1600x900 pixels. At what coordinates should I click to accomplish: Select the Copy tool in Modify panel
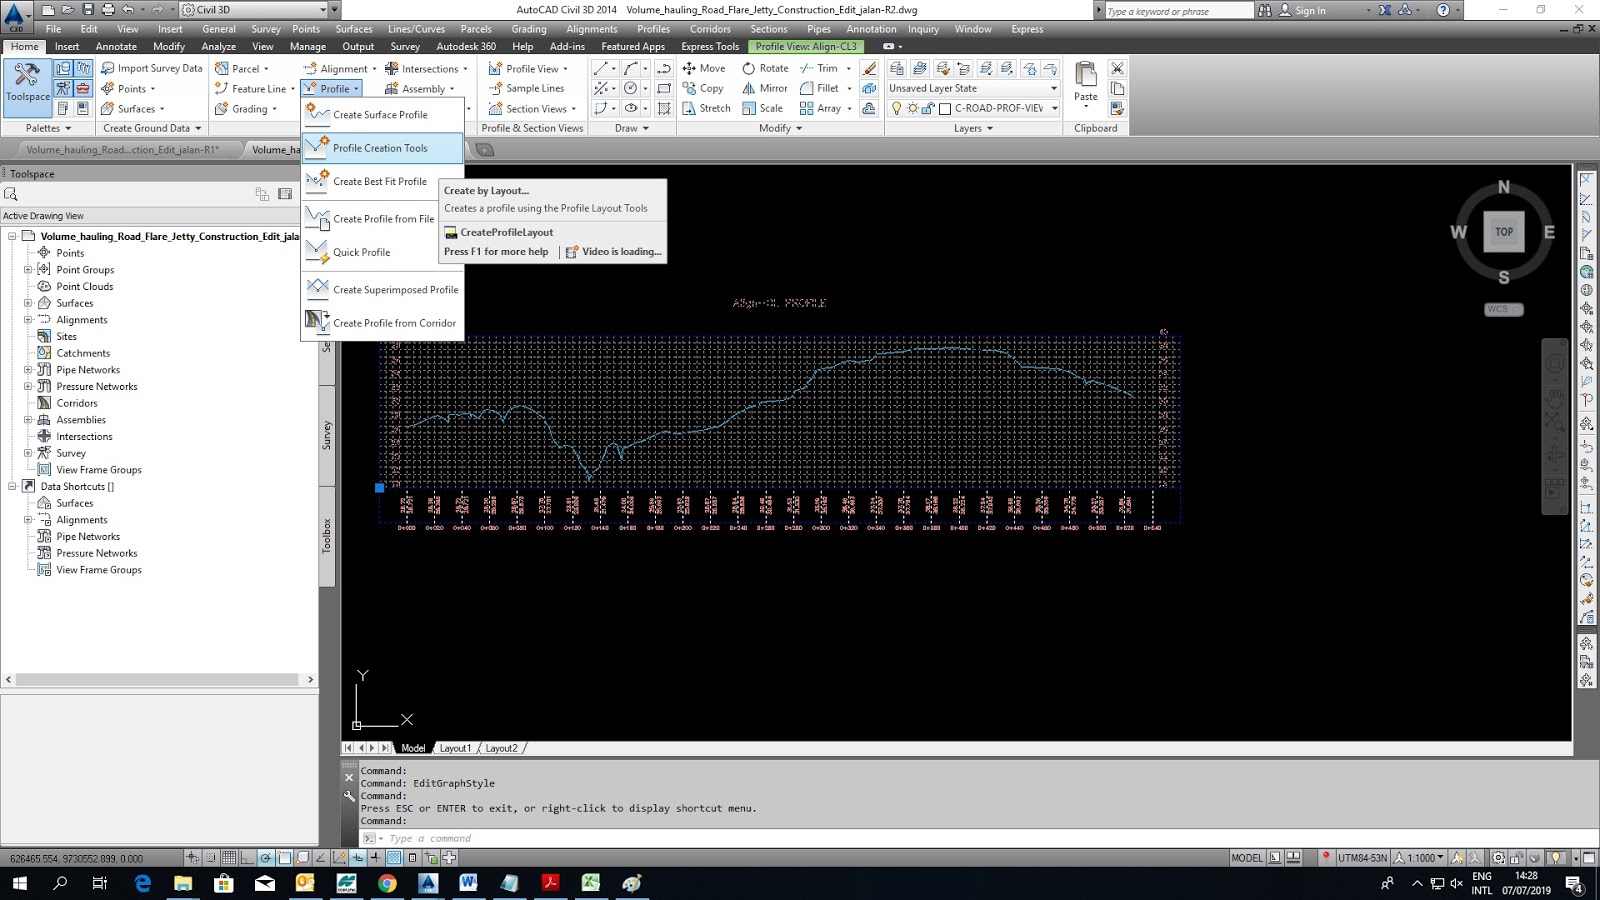pos(705,88)
